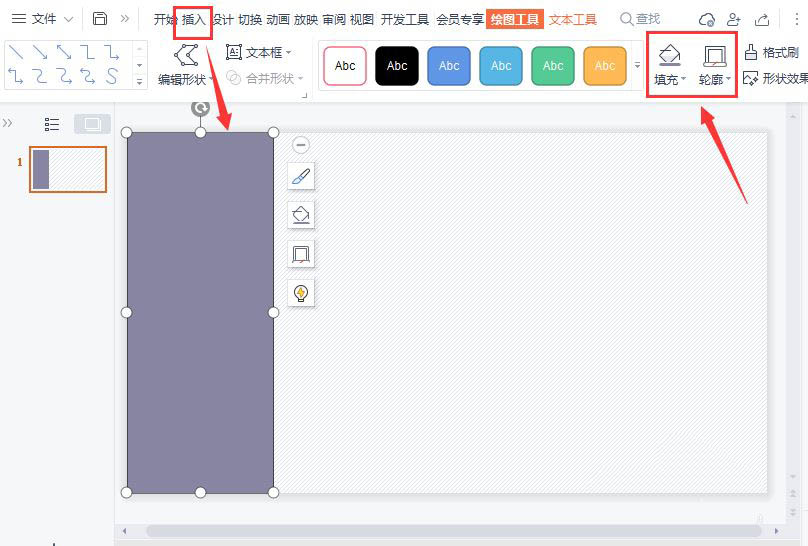Open the shape styles group dialog launcher
808x546 pixels.
click(305, 95)
